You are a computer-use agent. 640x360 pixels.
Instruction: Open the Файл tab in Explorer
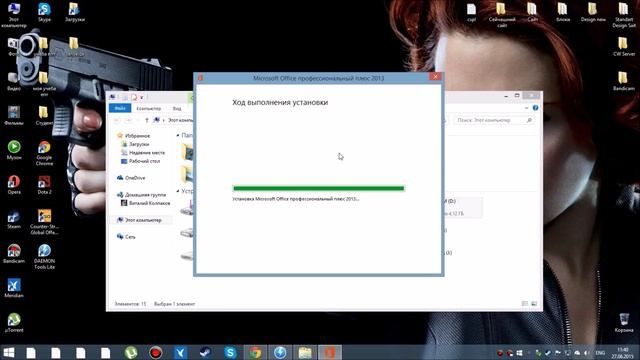pos(120,108)
